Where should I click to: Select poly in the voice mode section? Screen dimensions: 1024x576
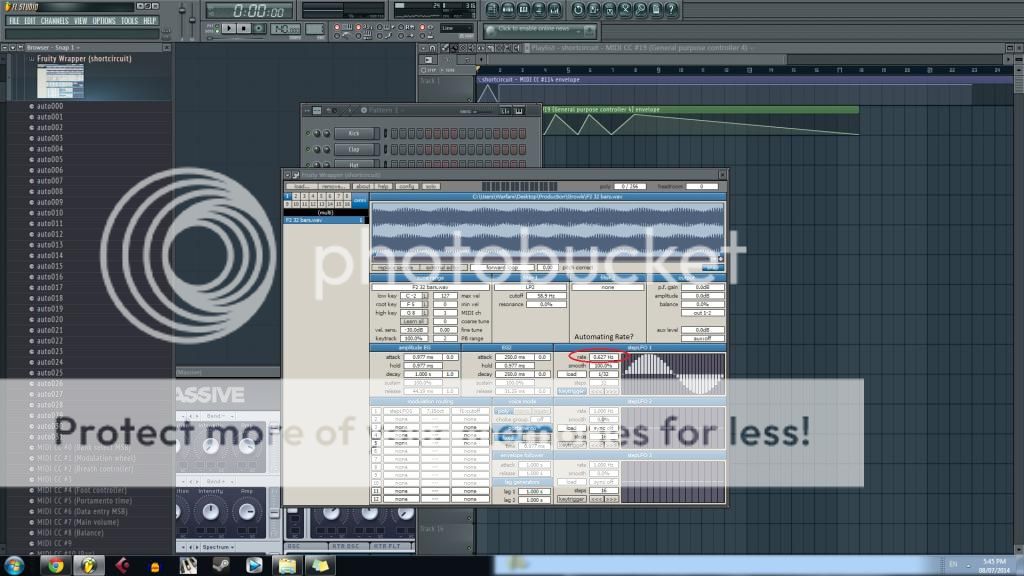(x=503, y=411)
